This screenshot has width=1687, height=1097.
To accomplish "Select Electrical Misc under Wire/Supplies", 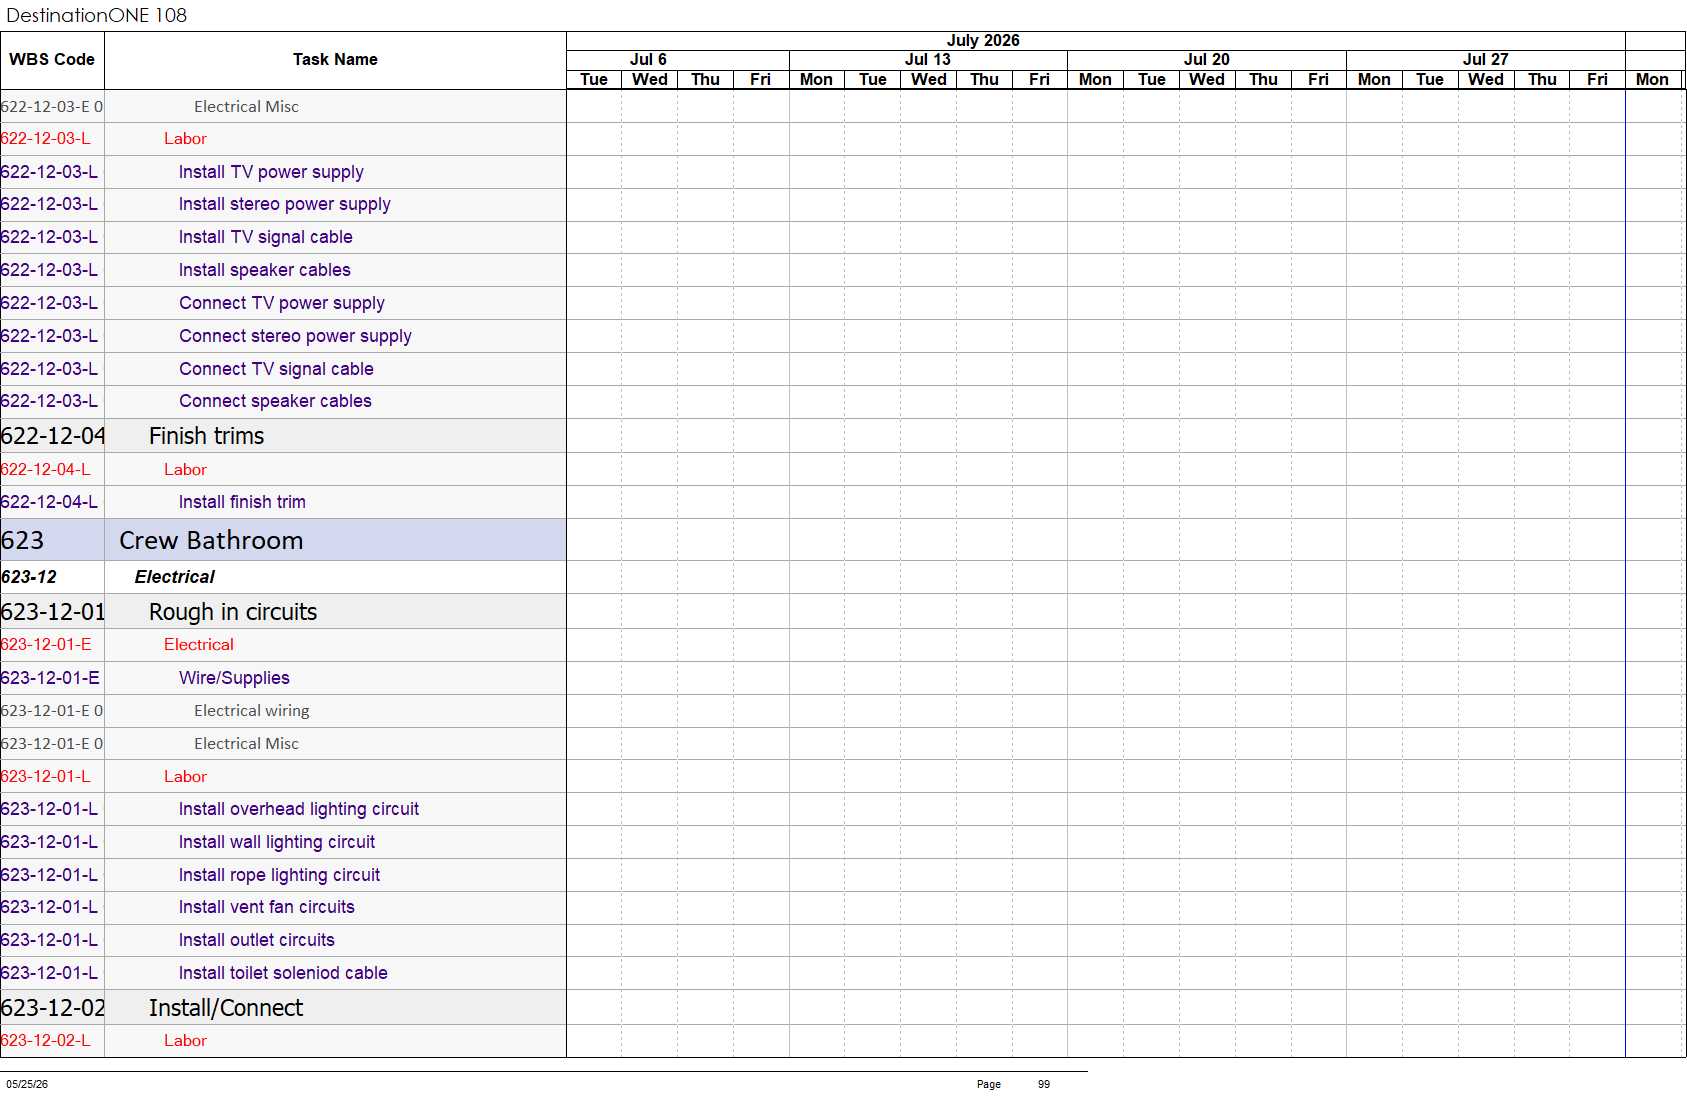I will click(x=246, y=744).
